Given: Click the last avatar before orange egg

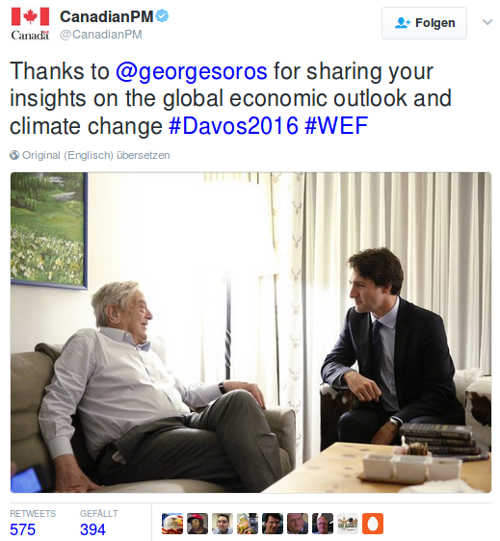Looking at the screenshot, I should click(348, 523).
